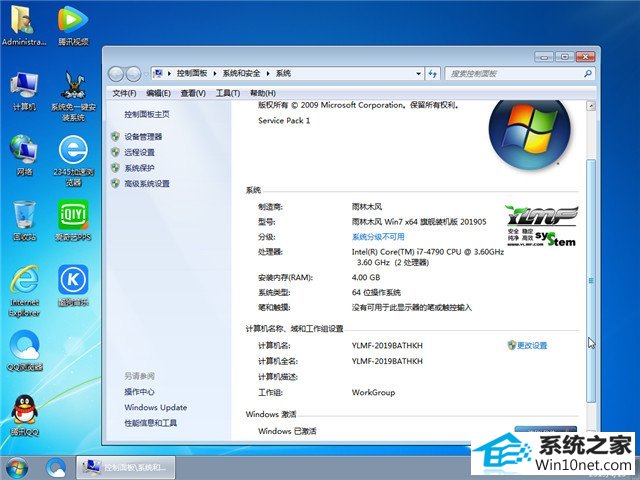Select the 4.00 GB RAM value
Viewport: 640px width, 480px height.
(x=366, y=278)
